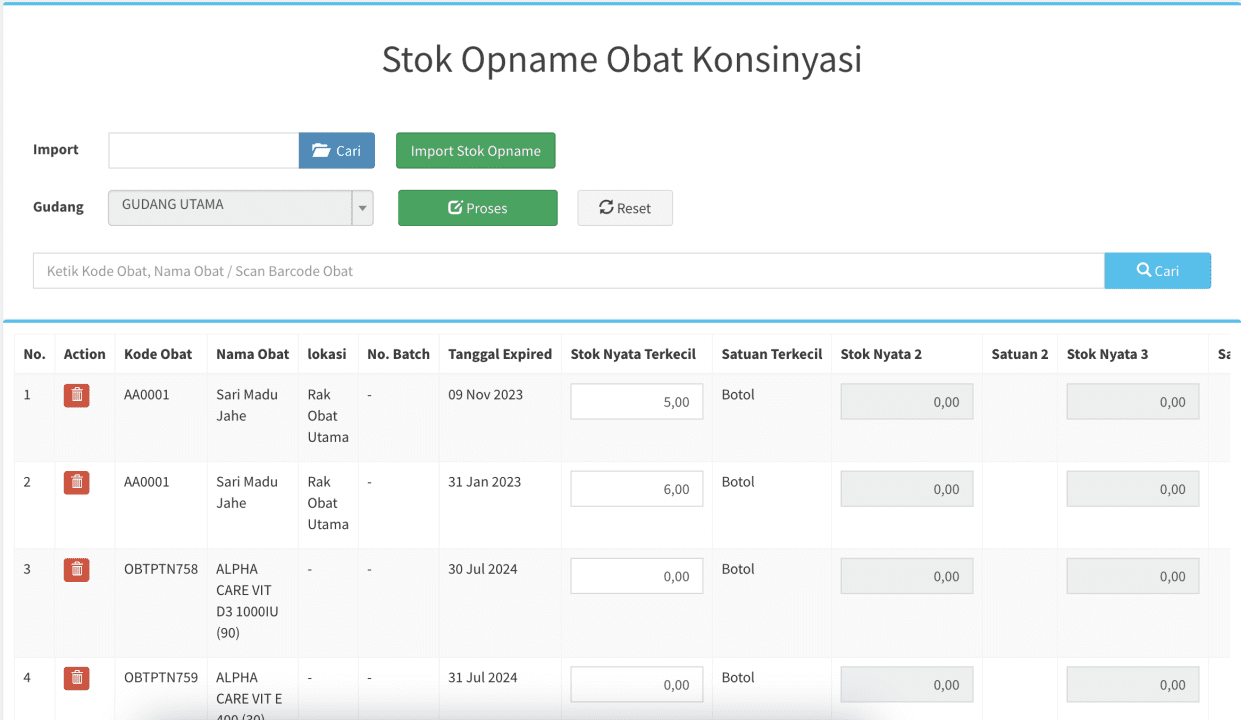Click Stok Nyata 2 field for OBTPTN759
Screen dimensions: 1241x720
point(907,685)
